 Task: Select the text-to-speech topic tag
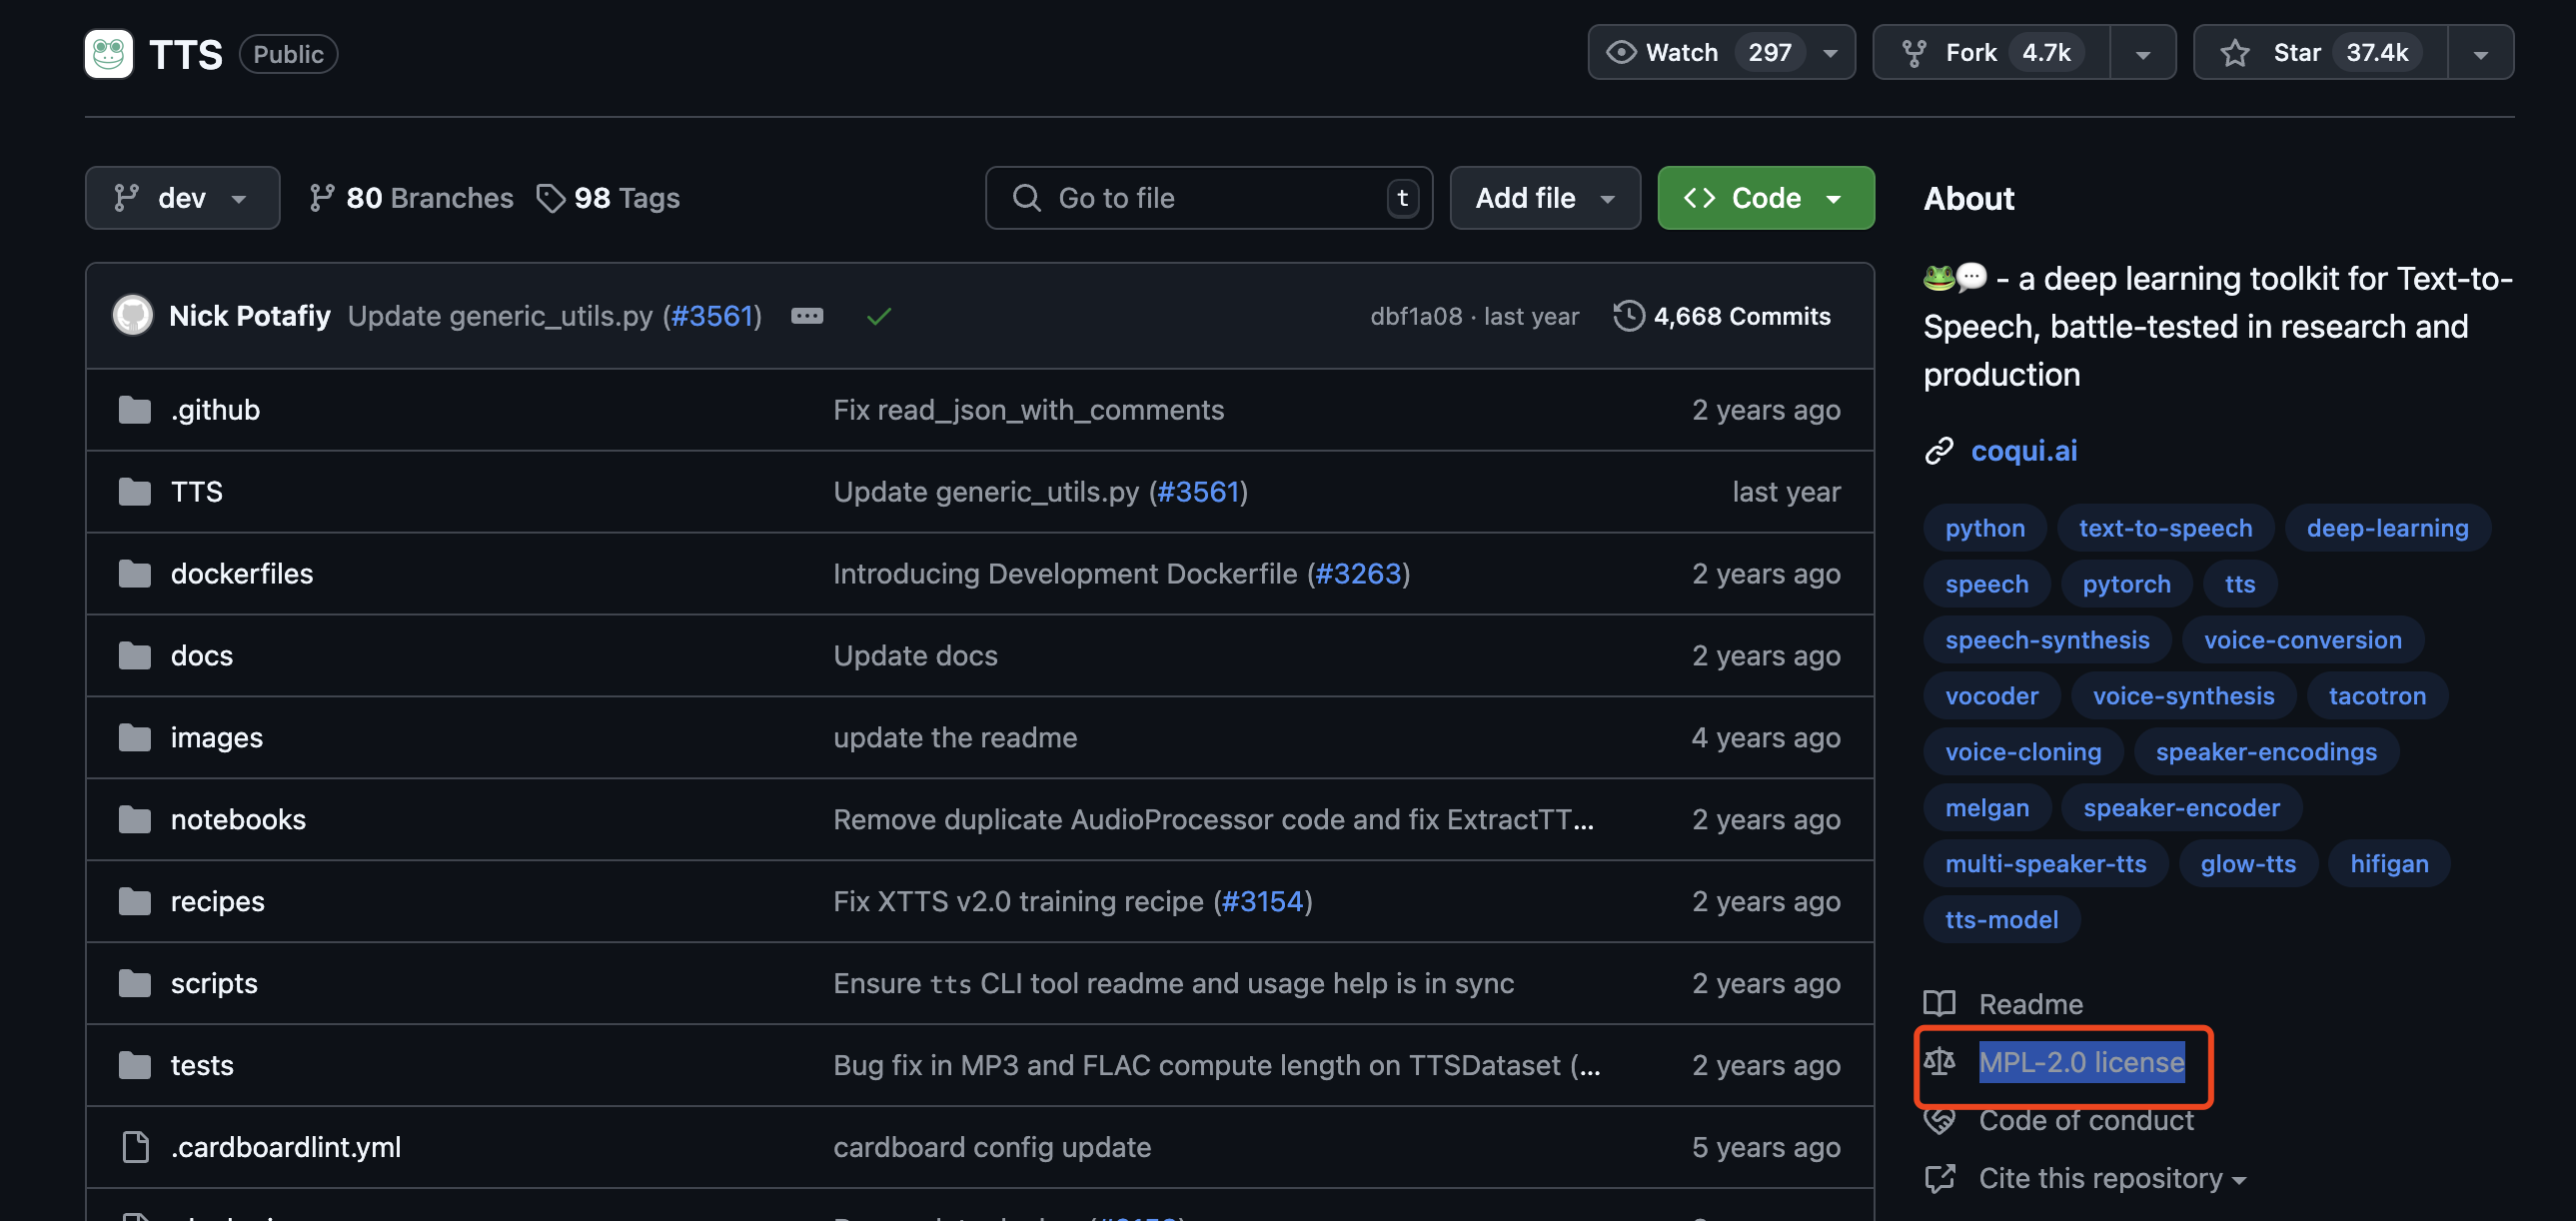tap(2165, 528)
